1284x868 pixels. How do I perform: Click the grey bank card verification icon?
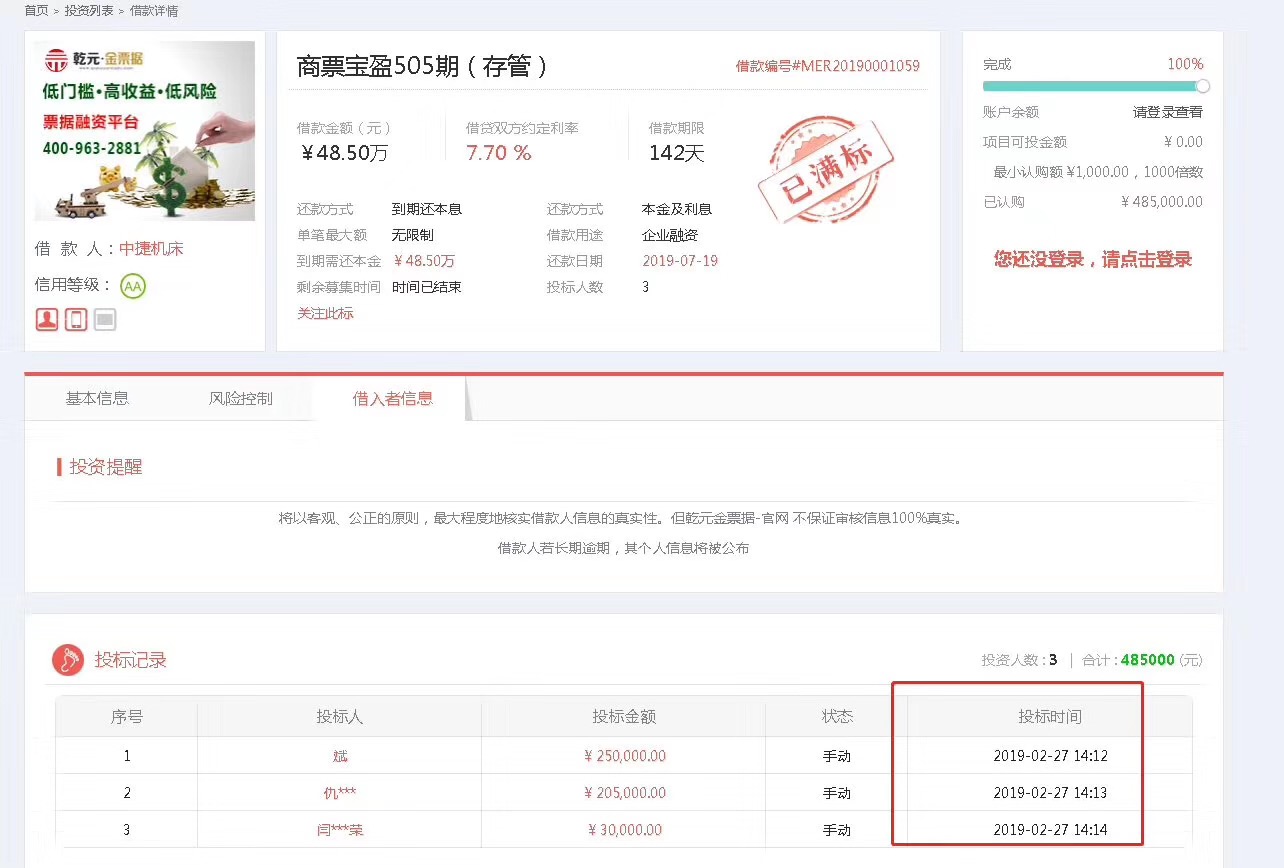click(103, 318)
